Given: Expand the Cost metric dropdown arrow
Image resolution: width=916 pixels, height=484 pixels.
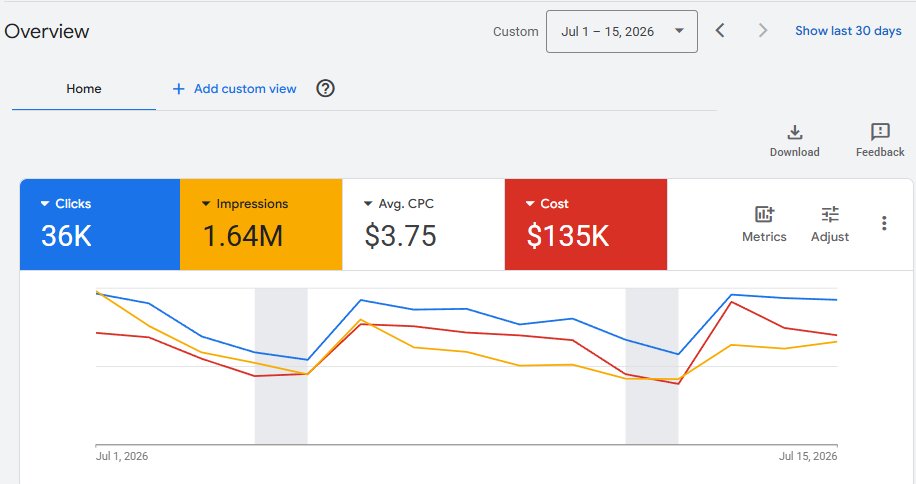Looking at the screenshot, I should 530,204.
